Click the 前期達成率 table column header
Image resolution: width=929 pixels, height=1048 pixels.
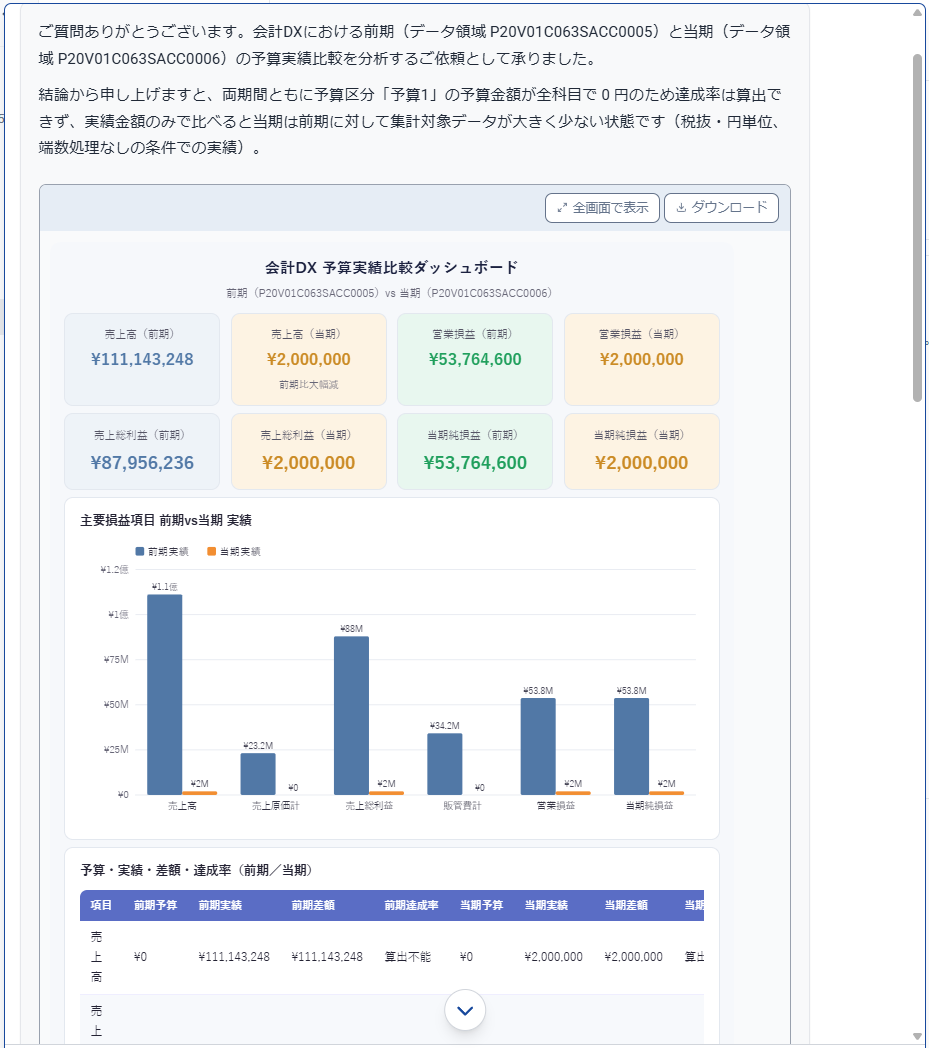pos(411,905)
